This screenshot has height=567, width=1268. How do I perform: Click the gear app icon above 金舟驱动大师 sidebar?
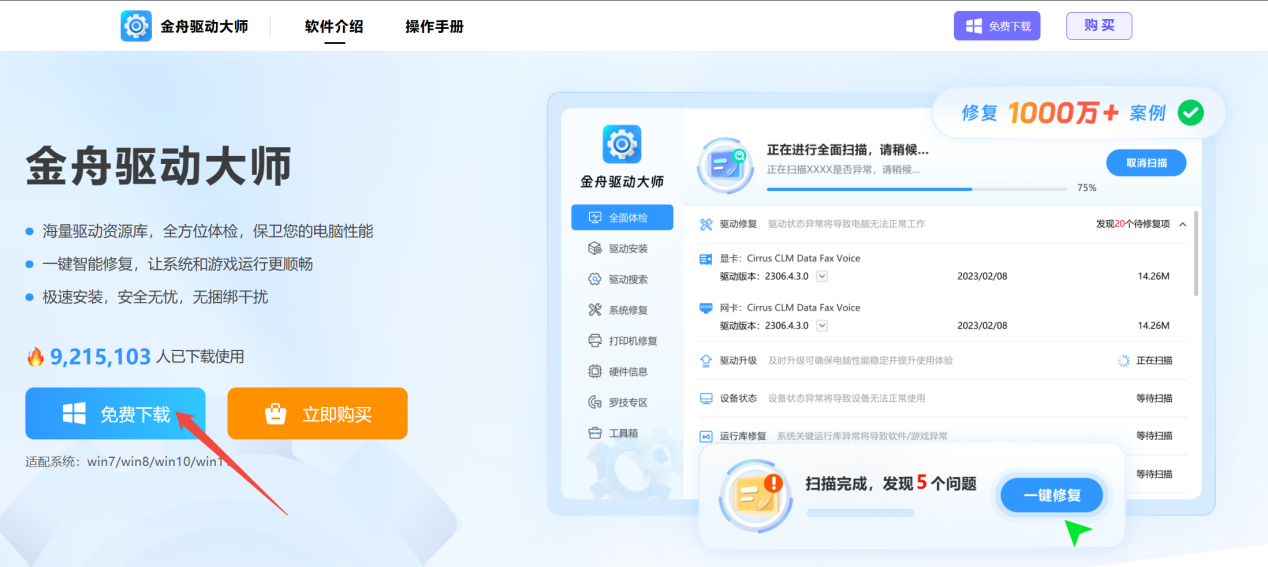(622, 144)
